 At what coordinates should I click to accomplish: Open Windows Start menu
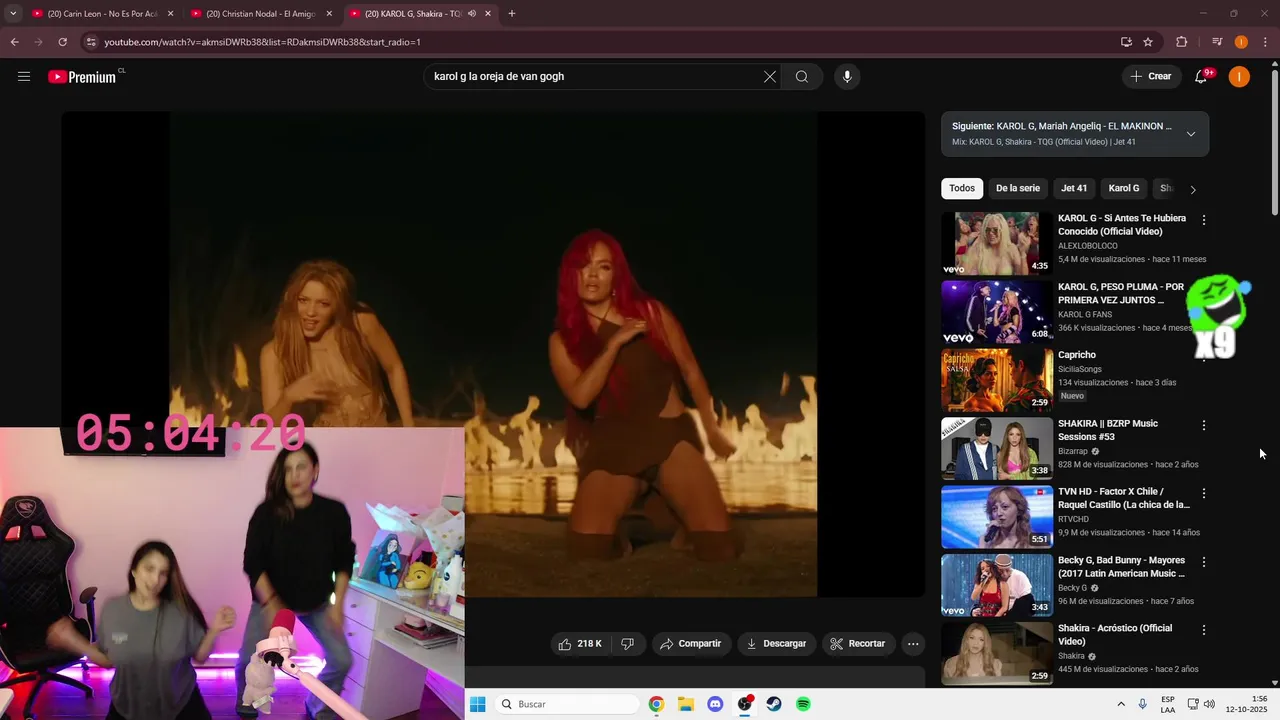478,704
